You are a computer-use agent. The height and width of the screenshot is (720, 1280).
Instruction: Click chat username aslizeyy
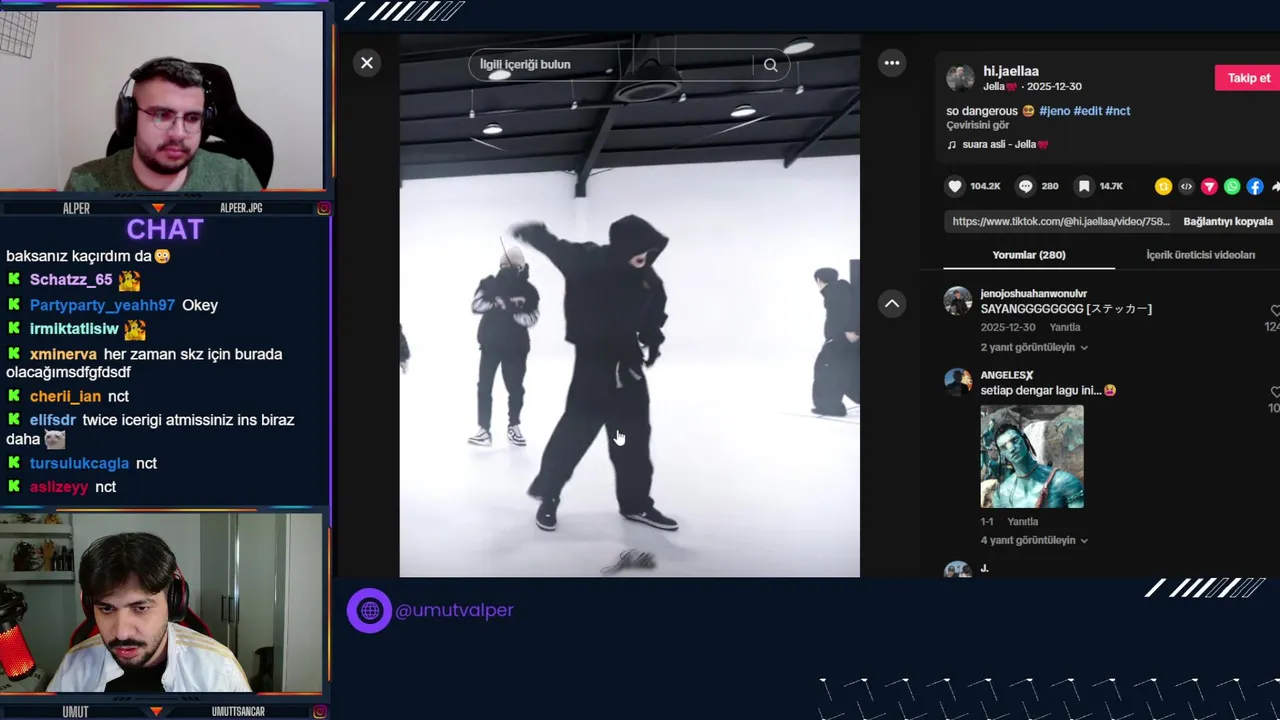point(59,487)
